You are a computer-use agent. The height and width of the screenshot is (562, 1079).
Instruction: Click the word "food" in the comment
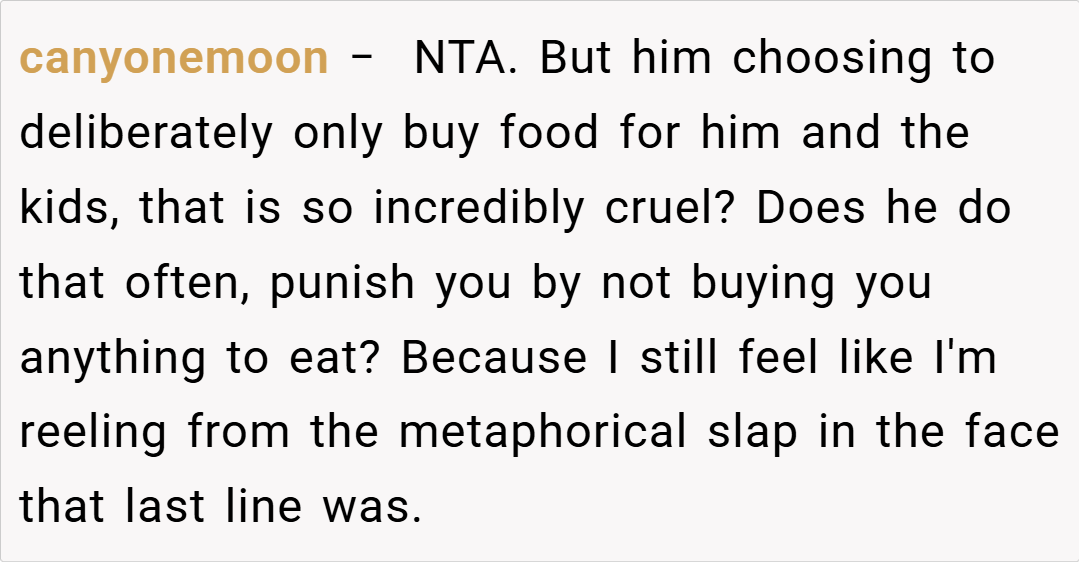(x=549, y=134)
